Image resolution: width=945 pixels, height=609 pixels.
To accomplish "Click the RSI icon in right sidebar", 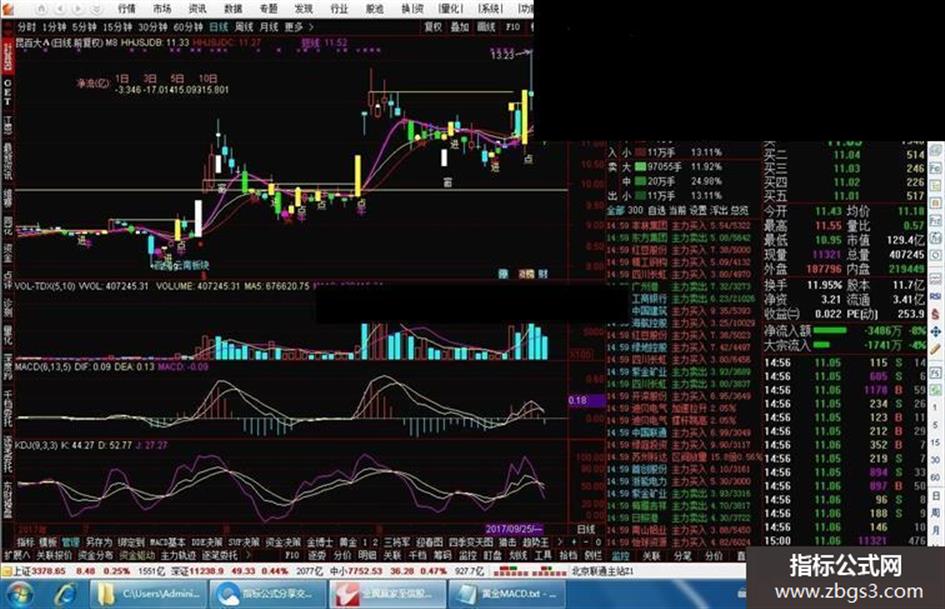I will click(x=935, y=295).
